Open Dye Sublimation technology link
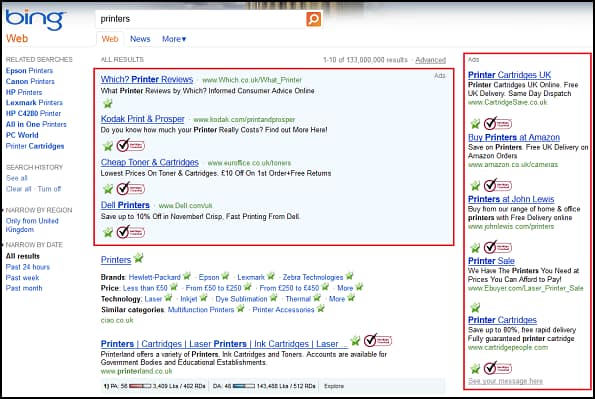This screenshot has height=399, width=595. pyautogui.click(x=241, y=299)
